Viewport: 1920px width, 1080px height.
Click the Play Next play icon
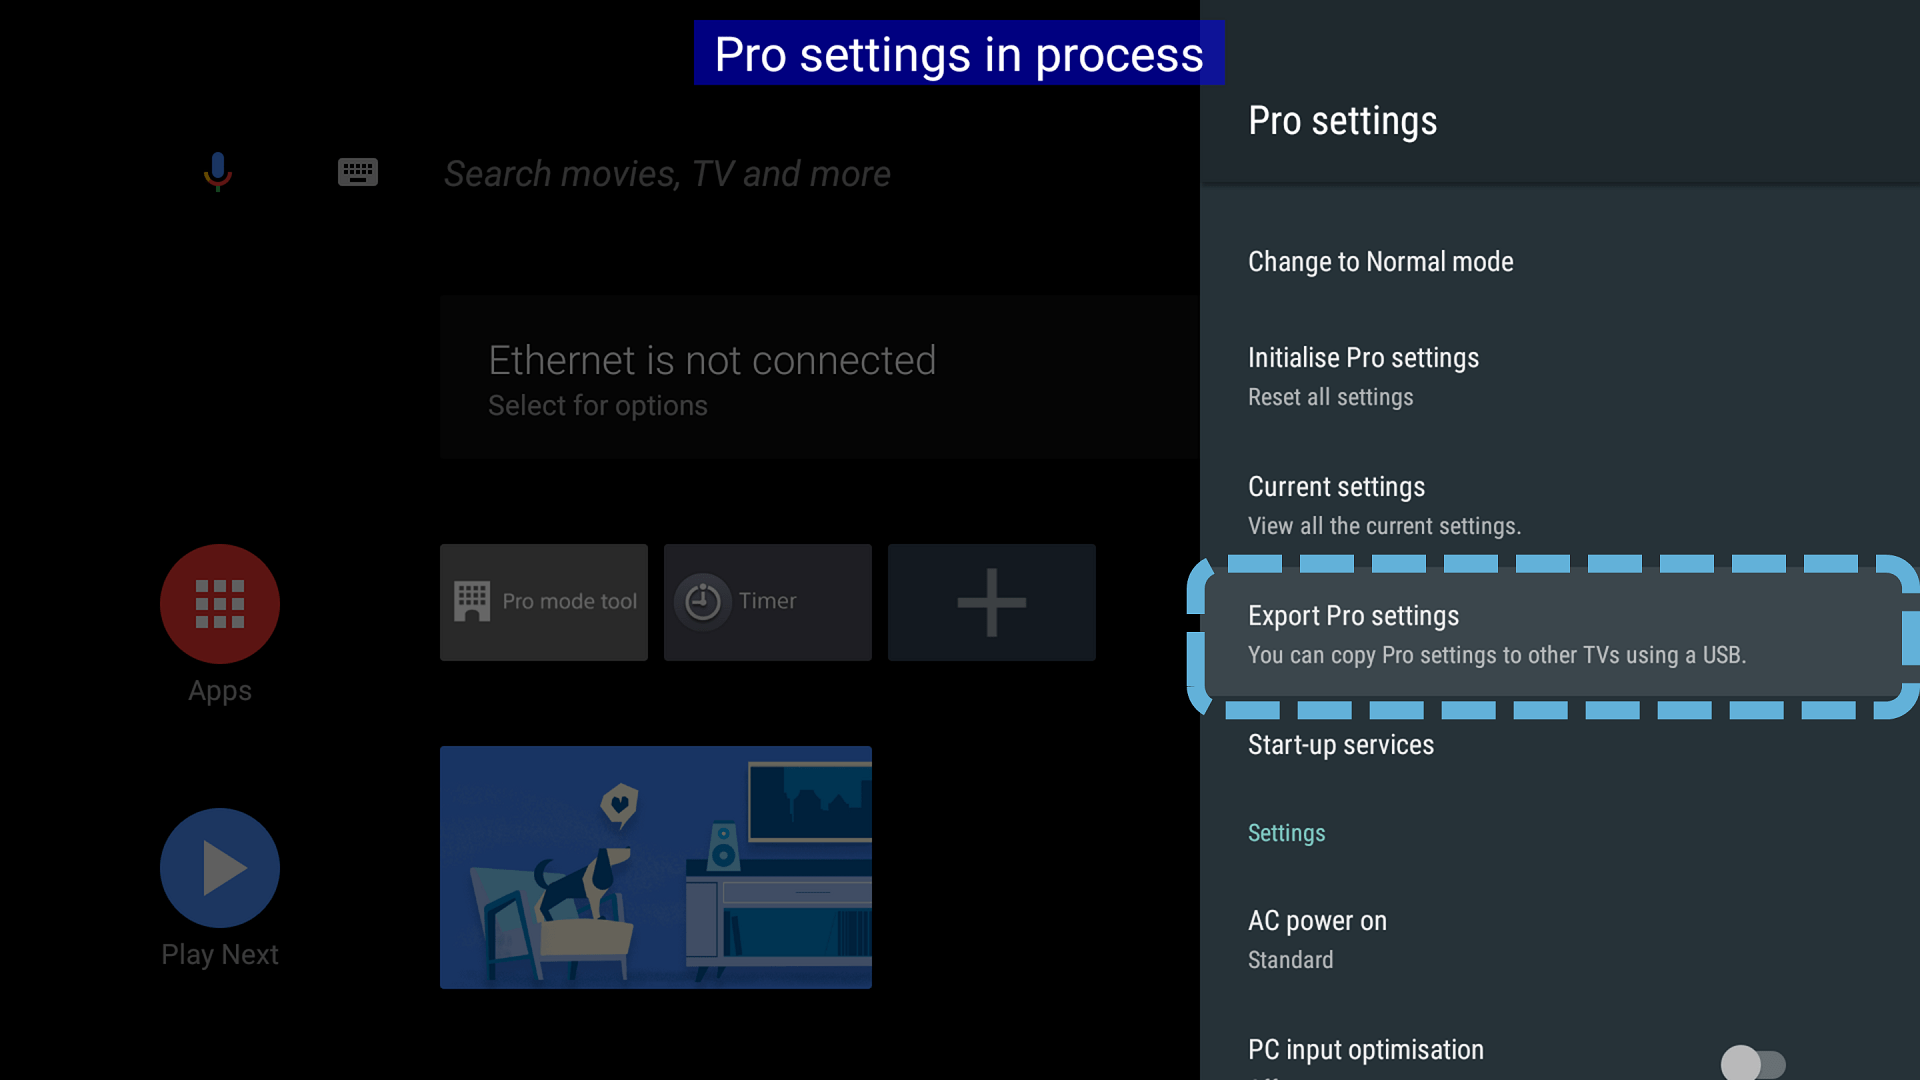[220, 868]
